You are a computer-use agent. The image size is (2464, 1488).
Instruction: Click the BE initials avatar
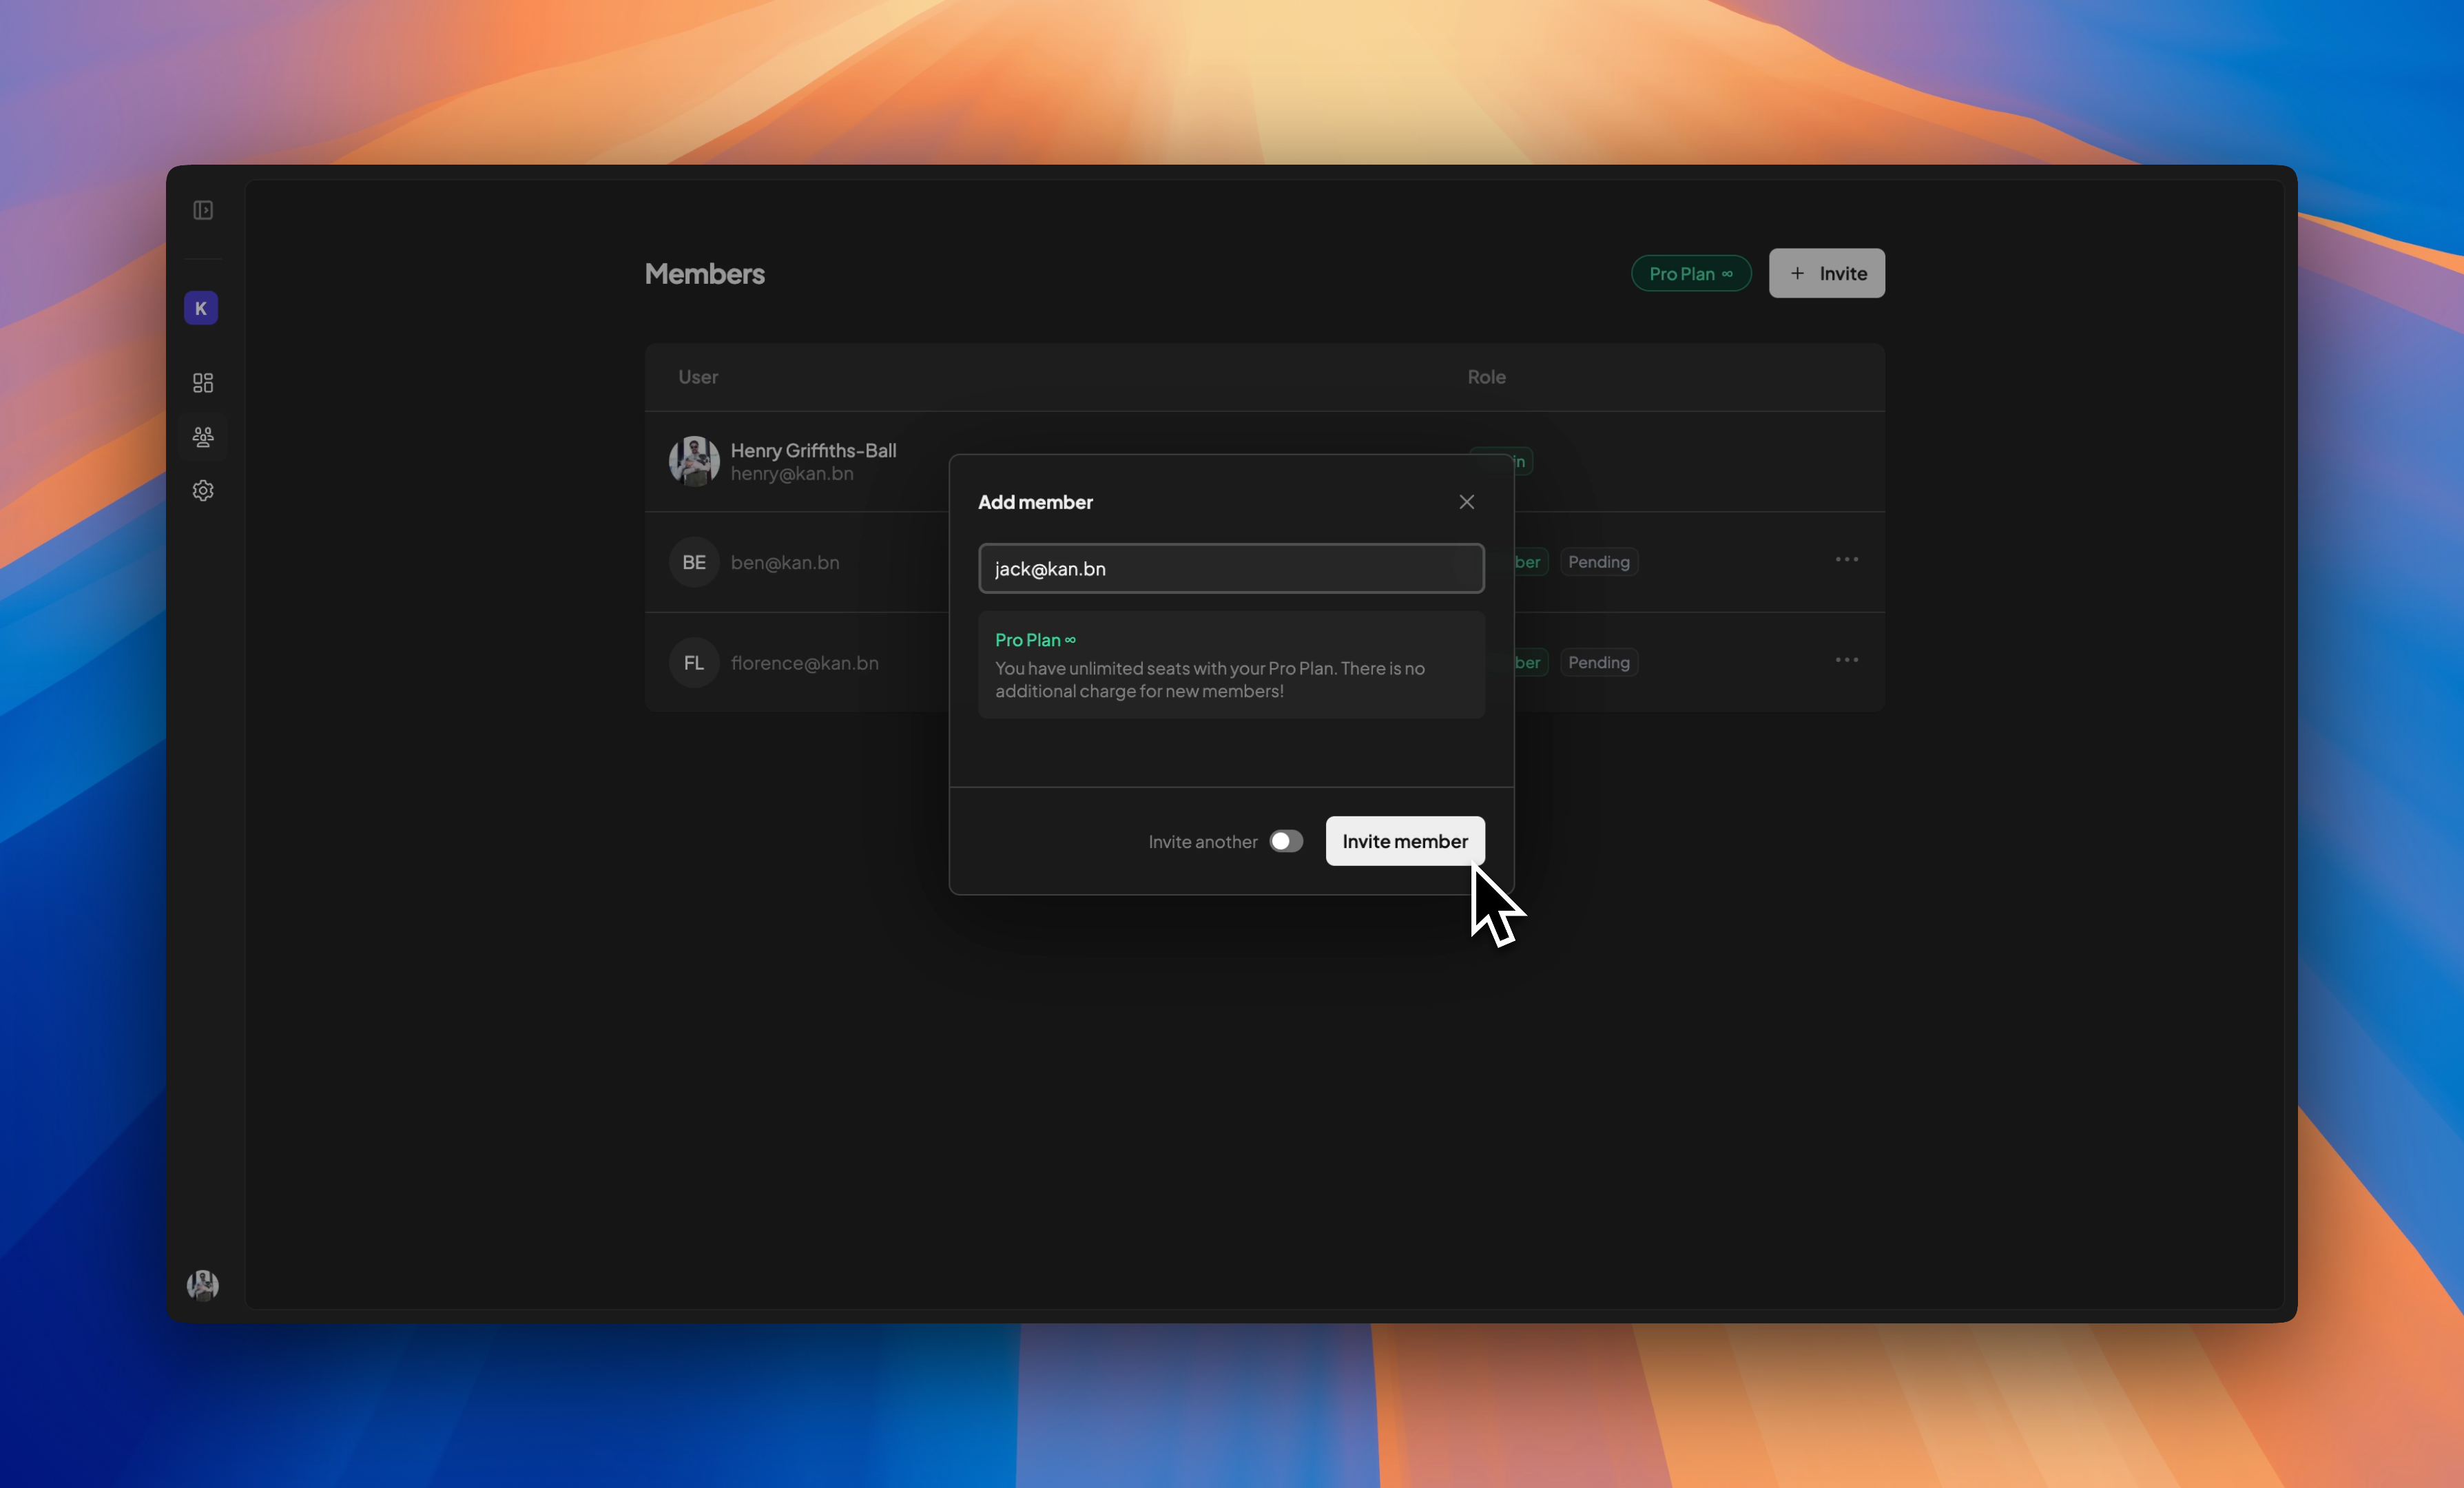click(694, 562)
